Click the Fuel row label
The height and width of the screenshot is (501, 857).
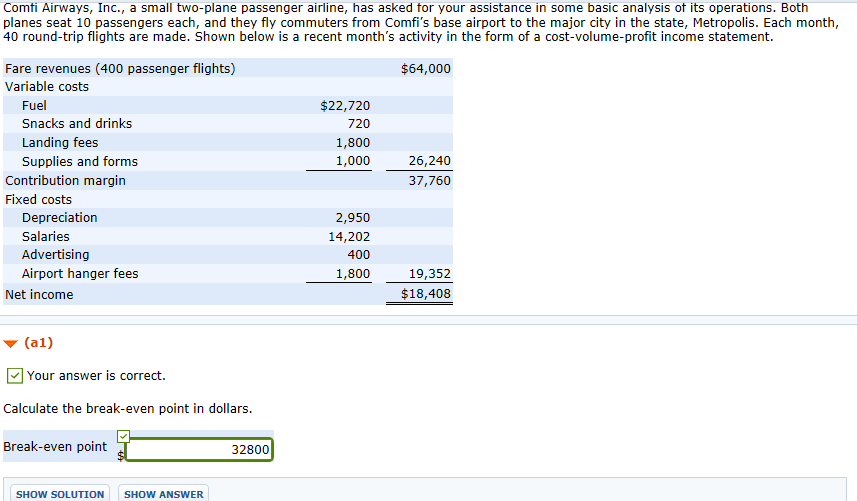[34, 105]
